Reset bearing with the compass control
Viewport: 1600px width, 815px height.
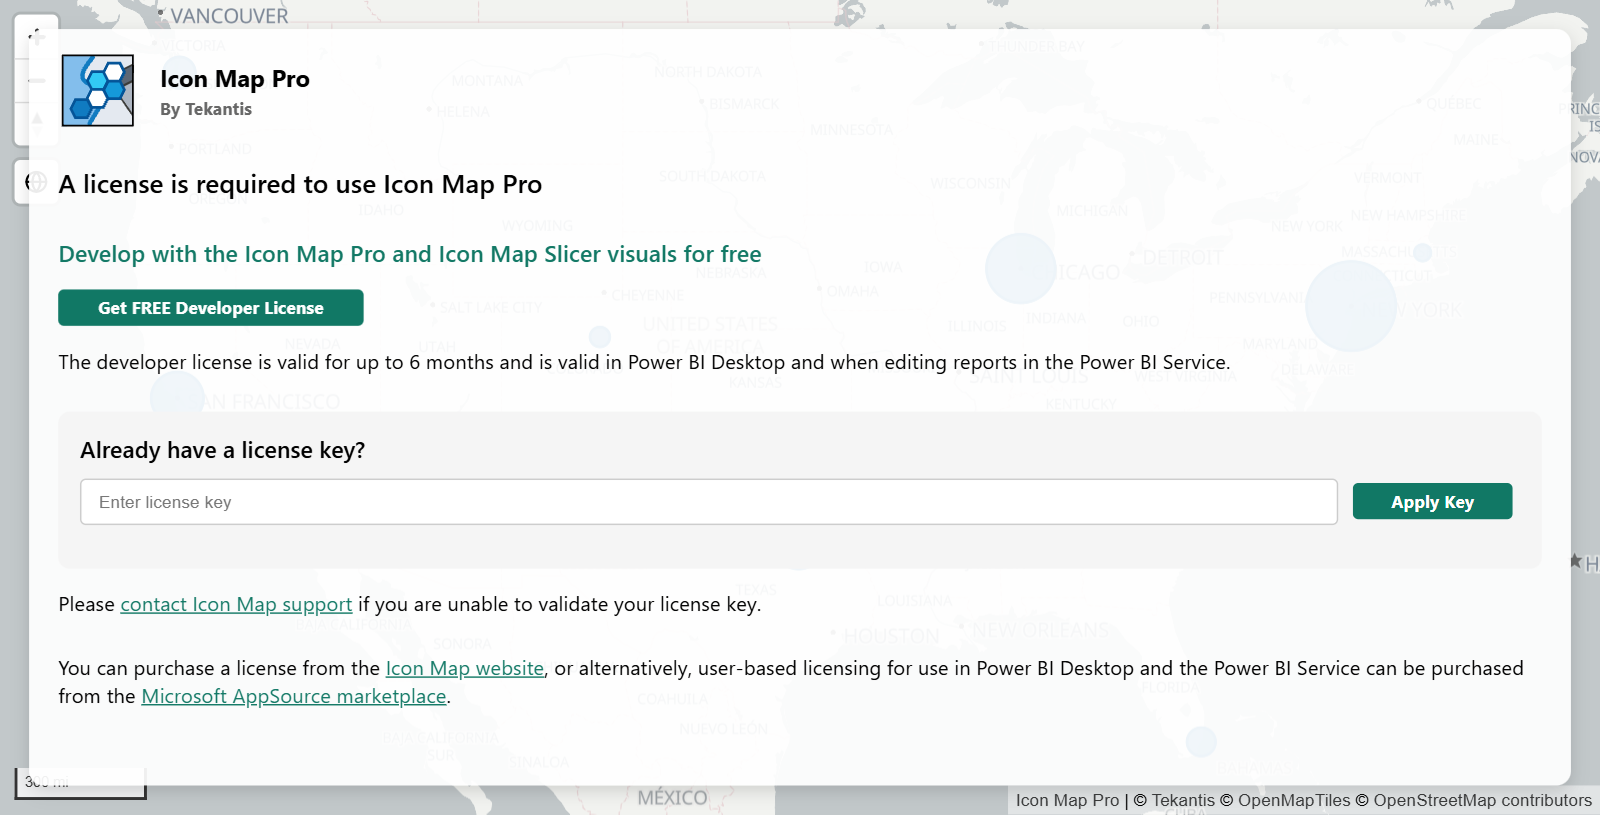pyautogui.click(x=37, y=122)
